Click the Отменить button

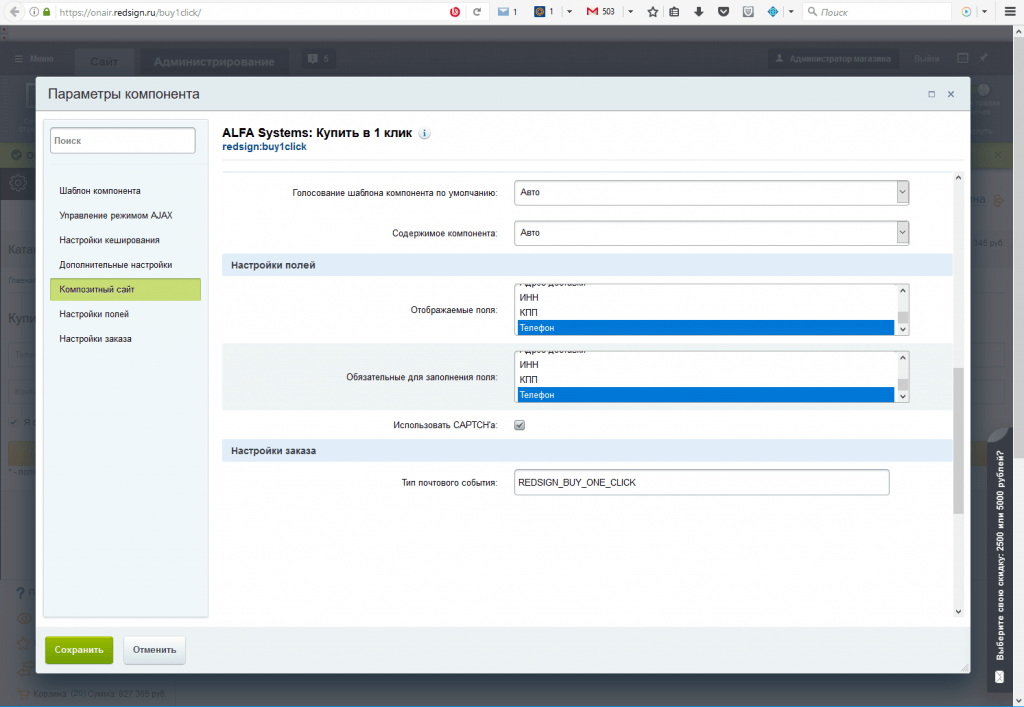tap(154, 650)
